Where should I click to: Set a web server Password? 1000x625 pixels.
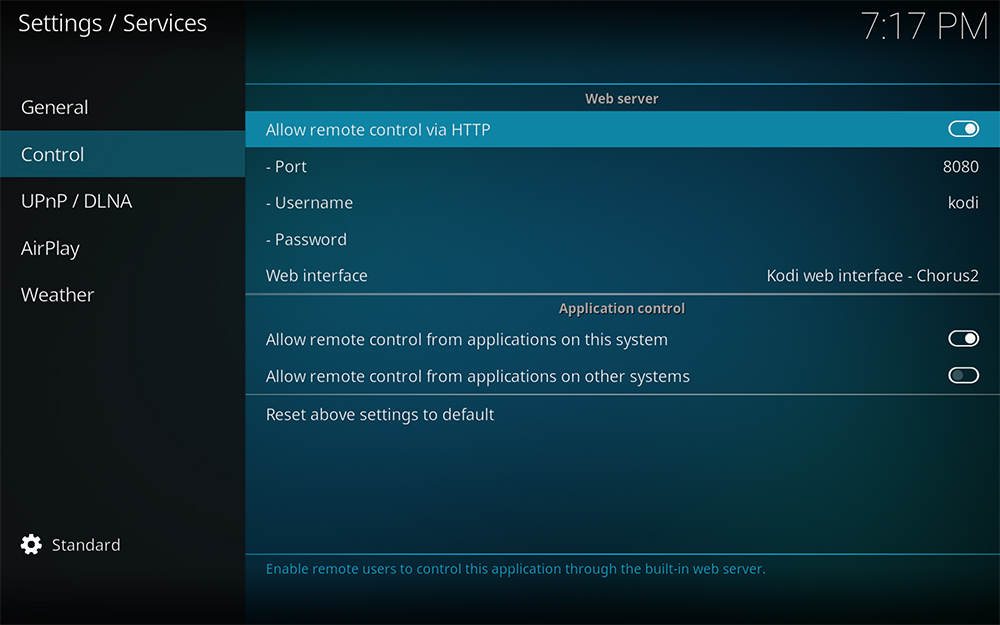point(622,239)
